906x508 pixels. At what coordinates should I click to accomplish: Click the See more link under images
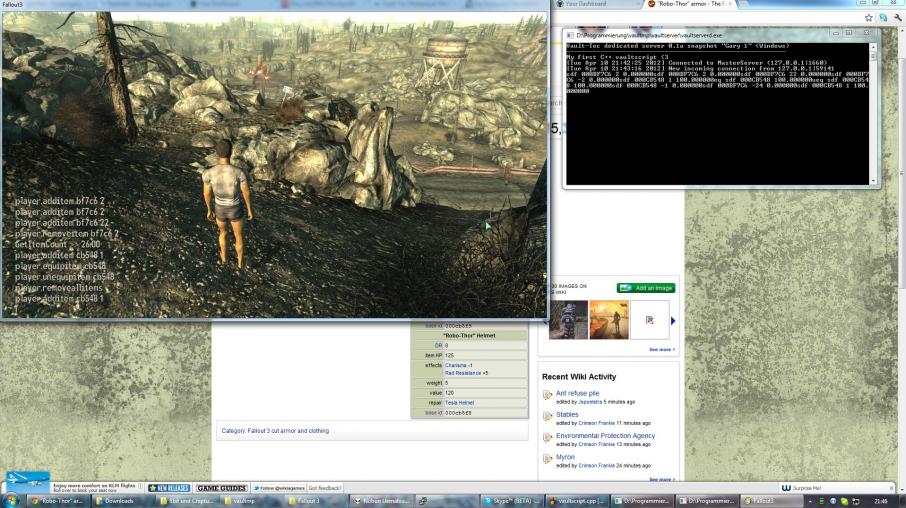(x=662, y=350)
